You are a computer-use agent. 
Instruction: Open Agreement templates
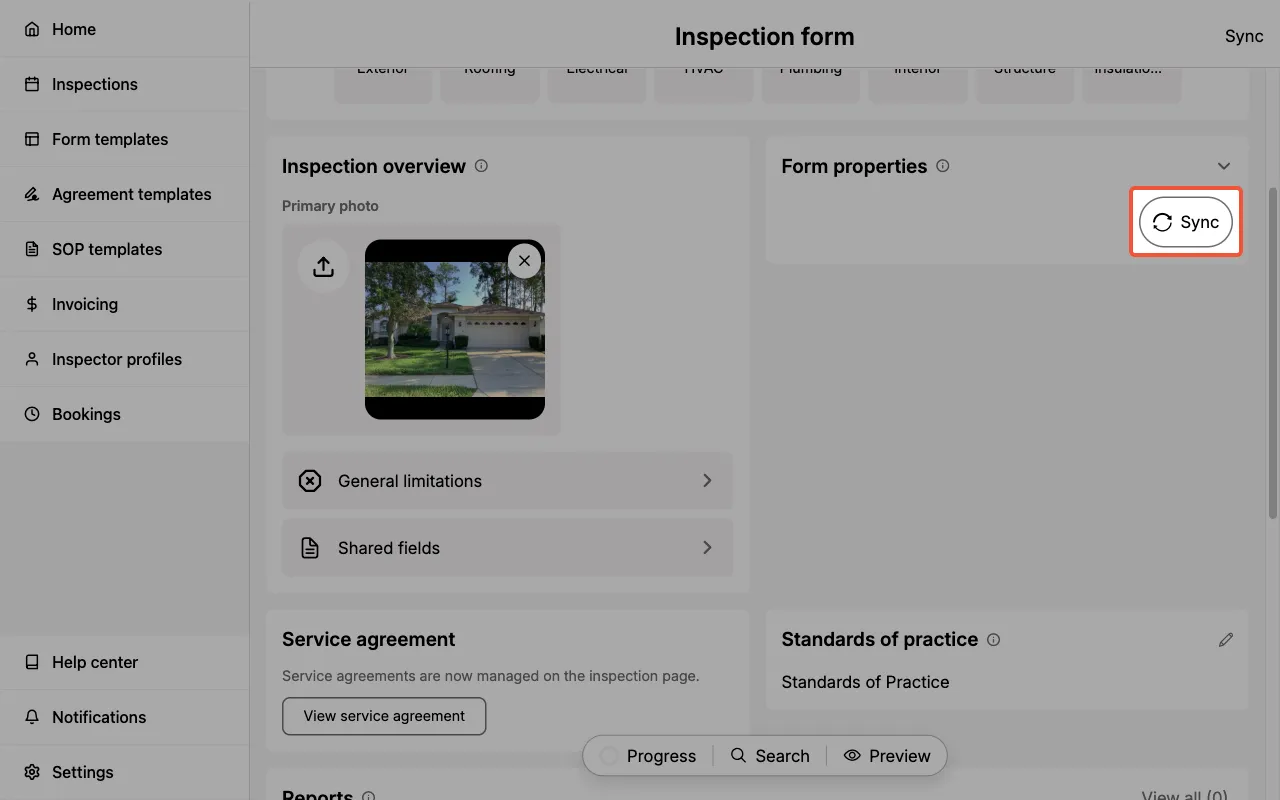pyautogui.click(x=124, y=194)
